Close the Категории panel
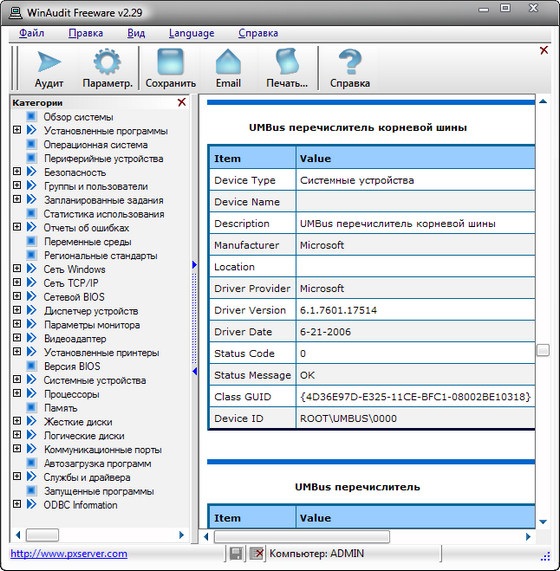This screenshot has height=571, width=560. click(x=181, y=102)
